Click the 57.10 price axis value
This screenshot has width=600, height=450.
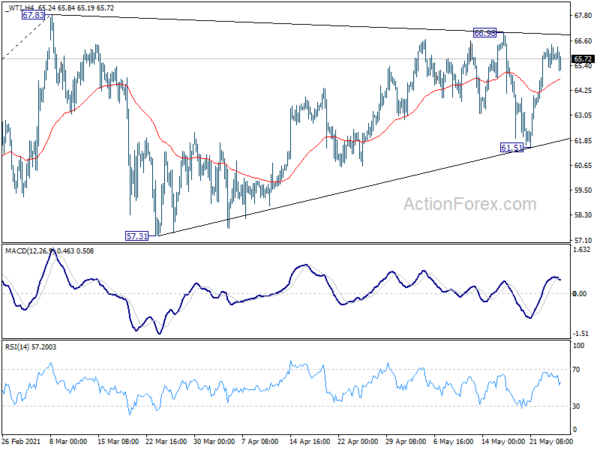[x=583, y=240]
